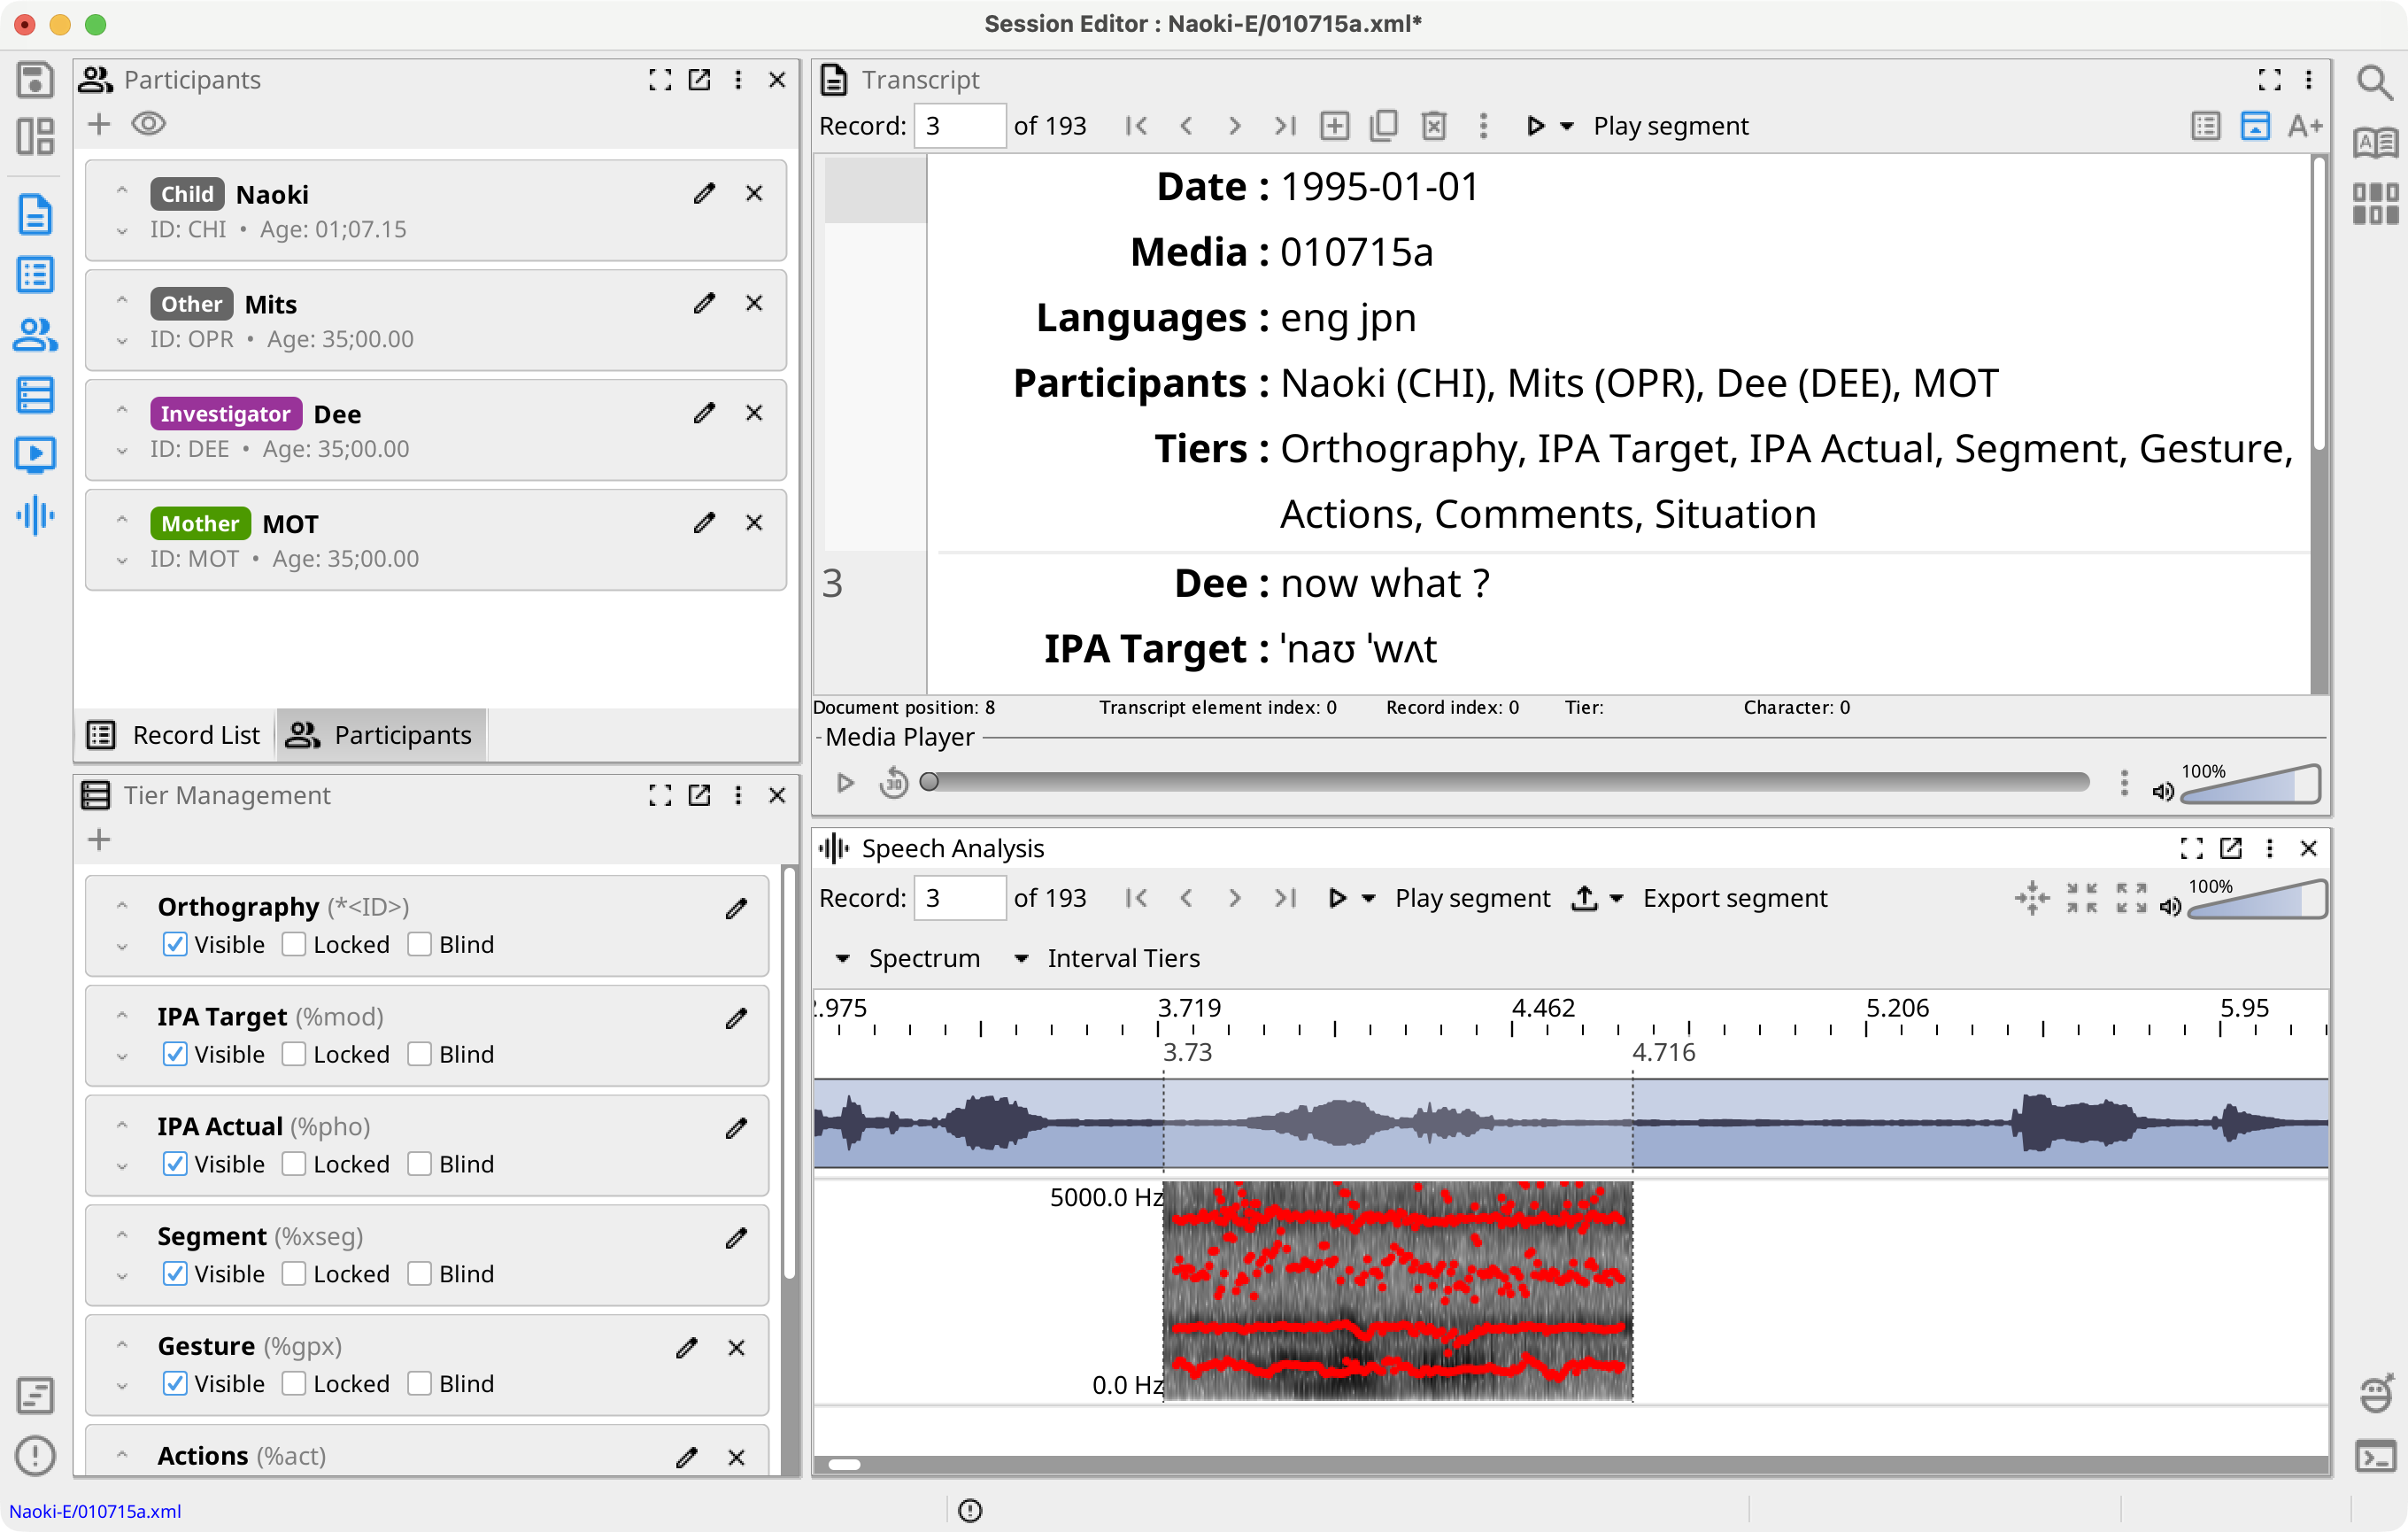Uncheck Visible for Gesture tier
The image size is (2408, 1532).
coord(175,1385)
